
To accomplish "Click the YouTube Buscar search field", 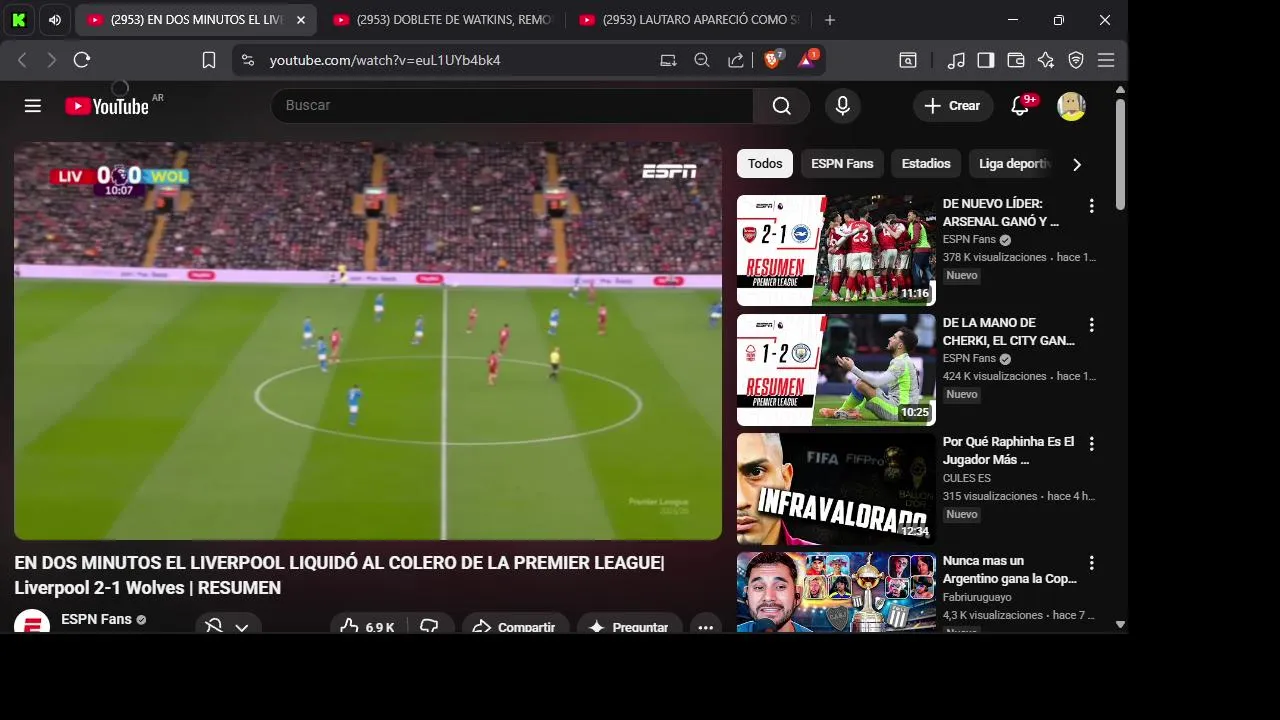I will coord(512,106).
